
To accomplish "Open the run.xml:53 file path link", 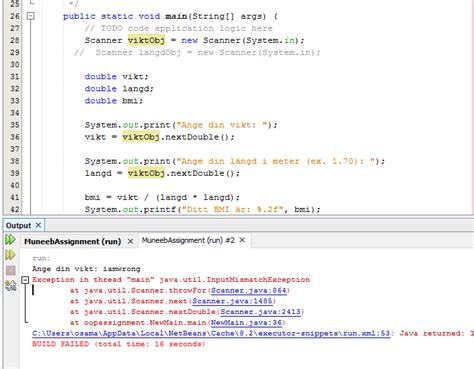I will (x=211, y=333).
